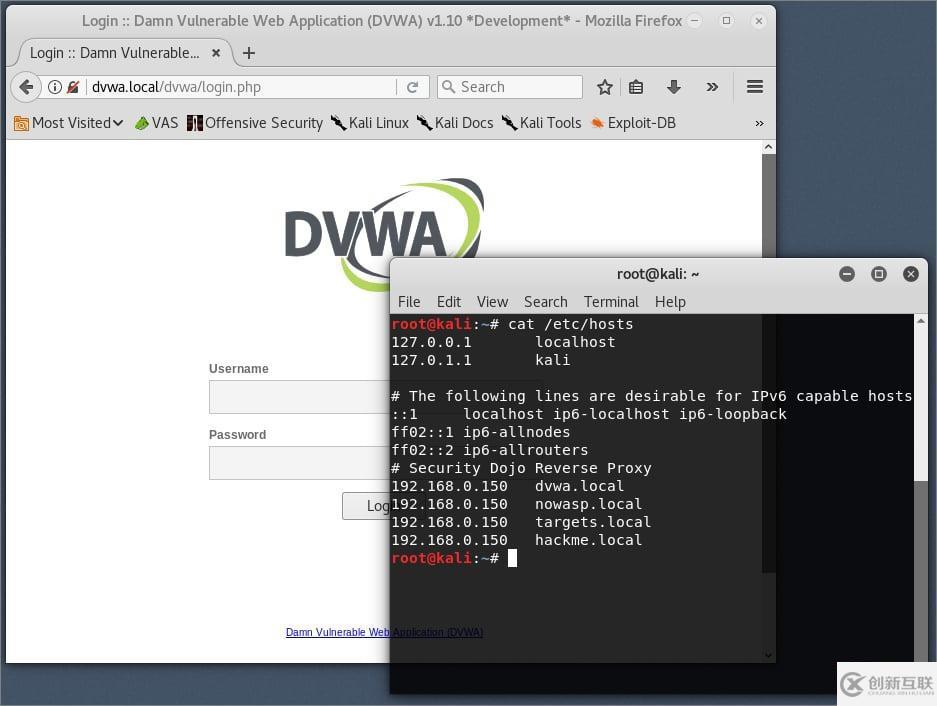Expand toolbar overflow chevron
This screenshot has width=937, height=706.
pyautogui.click(x=712, y=87)
